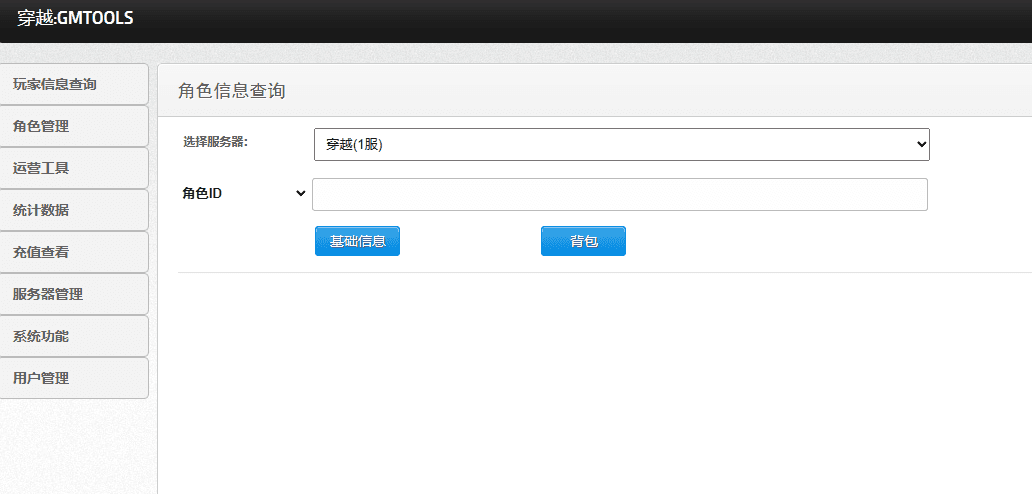Click 用户管理 in the sidebar
The width and height of the screenshot is (1032, 494).
74,378
